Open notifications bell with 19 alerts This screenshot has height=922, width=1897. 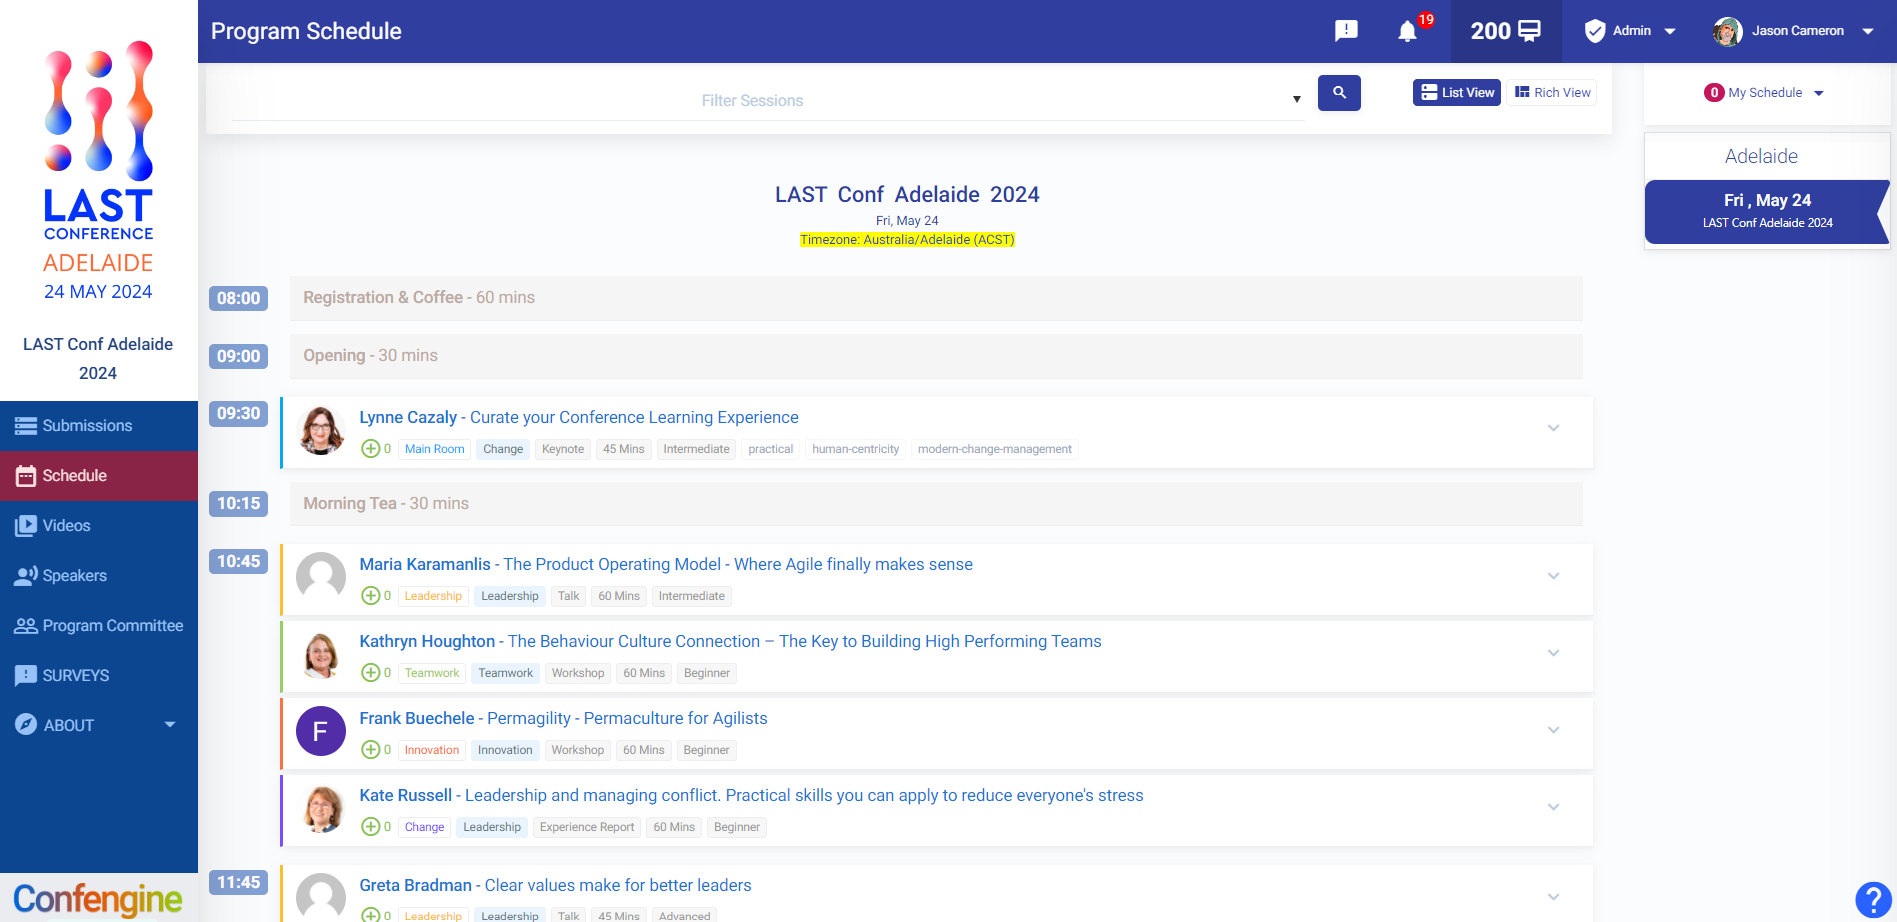(x=1408, y=31)
